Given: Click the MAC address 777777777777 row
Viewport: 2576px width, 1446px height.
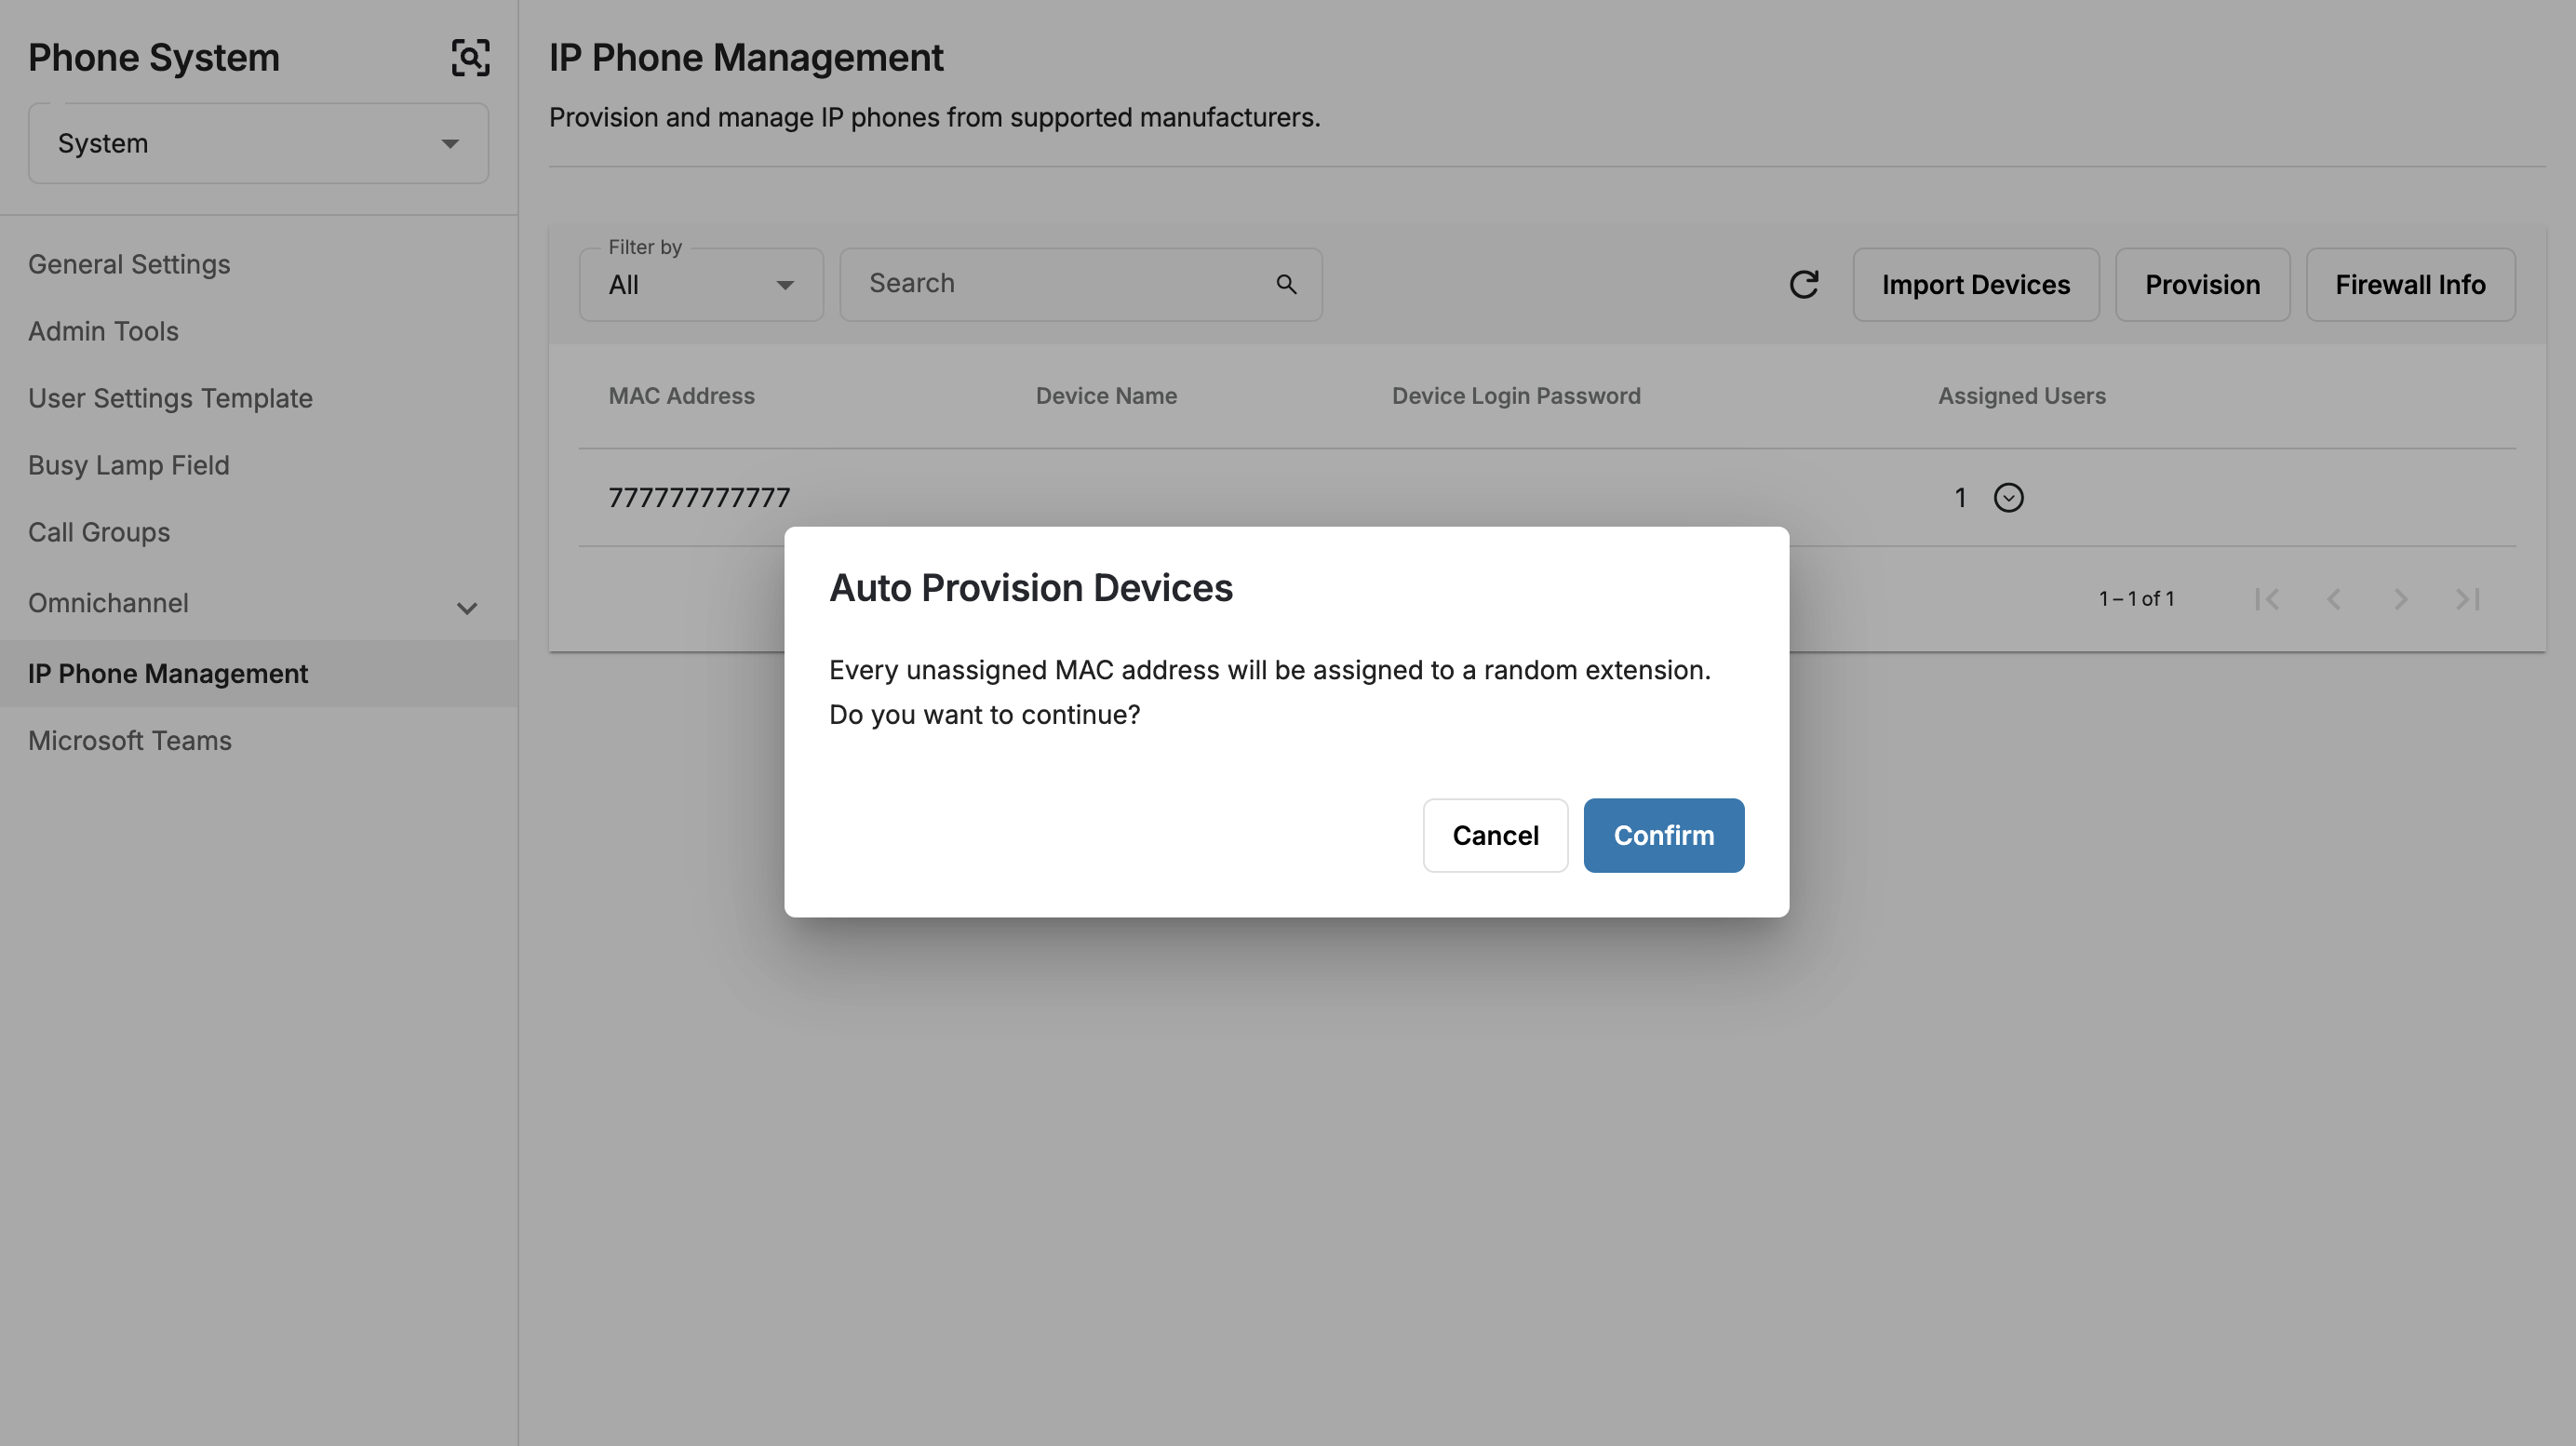Looking at the screenshot, I should tap(1547, 498).
